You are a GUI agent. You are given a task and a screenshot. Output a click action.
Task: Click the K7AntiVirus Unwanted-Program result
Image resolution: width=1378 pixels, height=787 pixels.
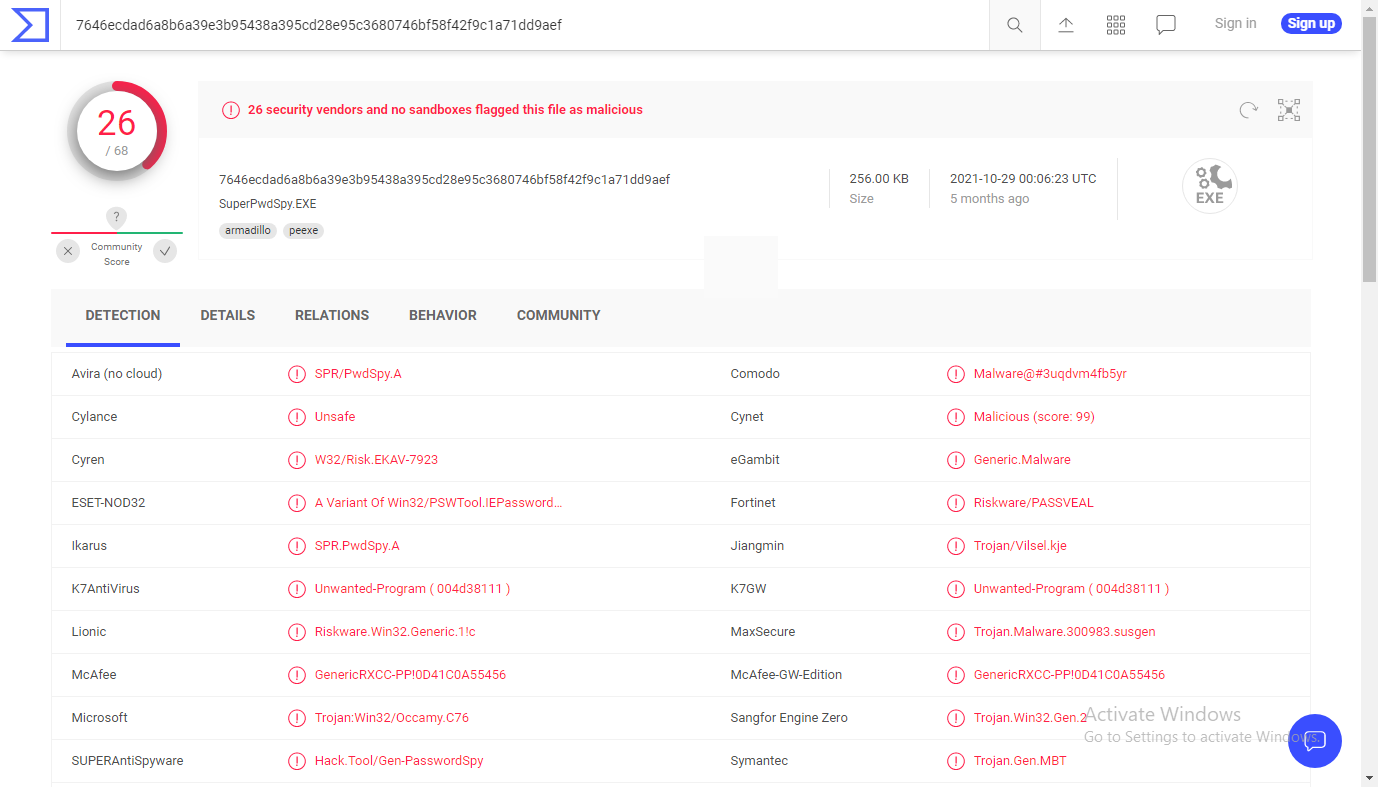click(x=412, y=589)
